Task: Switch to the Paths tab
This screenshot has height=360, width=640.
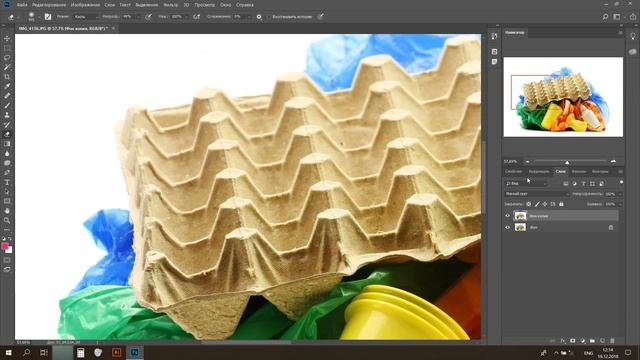Action: [x=600, y=172]
